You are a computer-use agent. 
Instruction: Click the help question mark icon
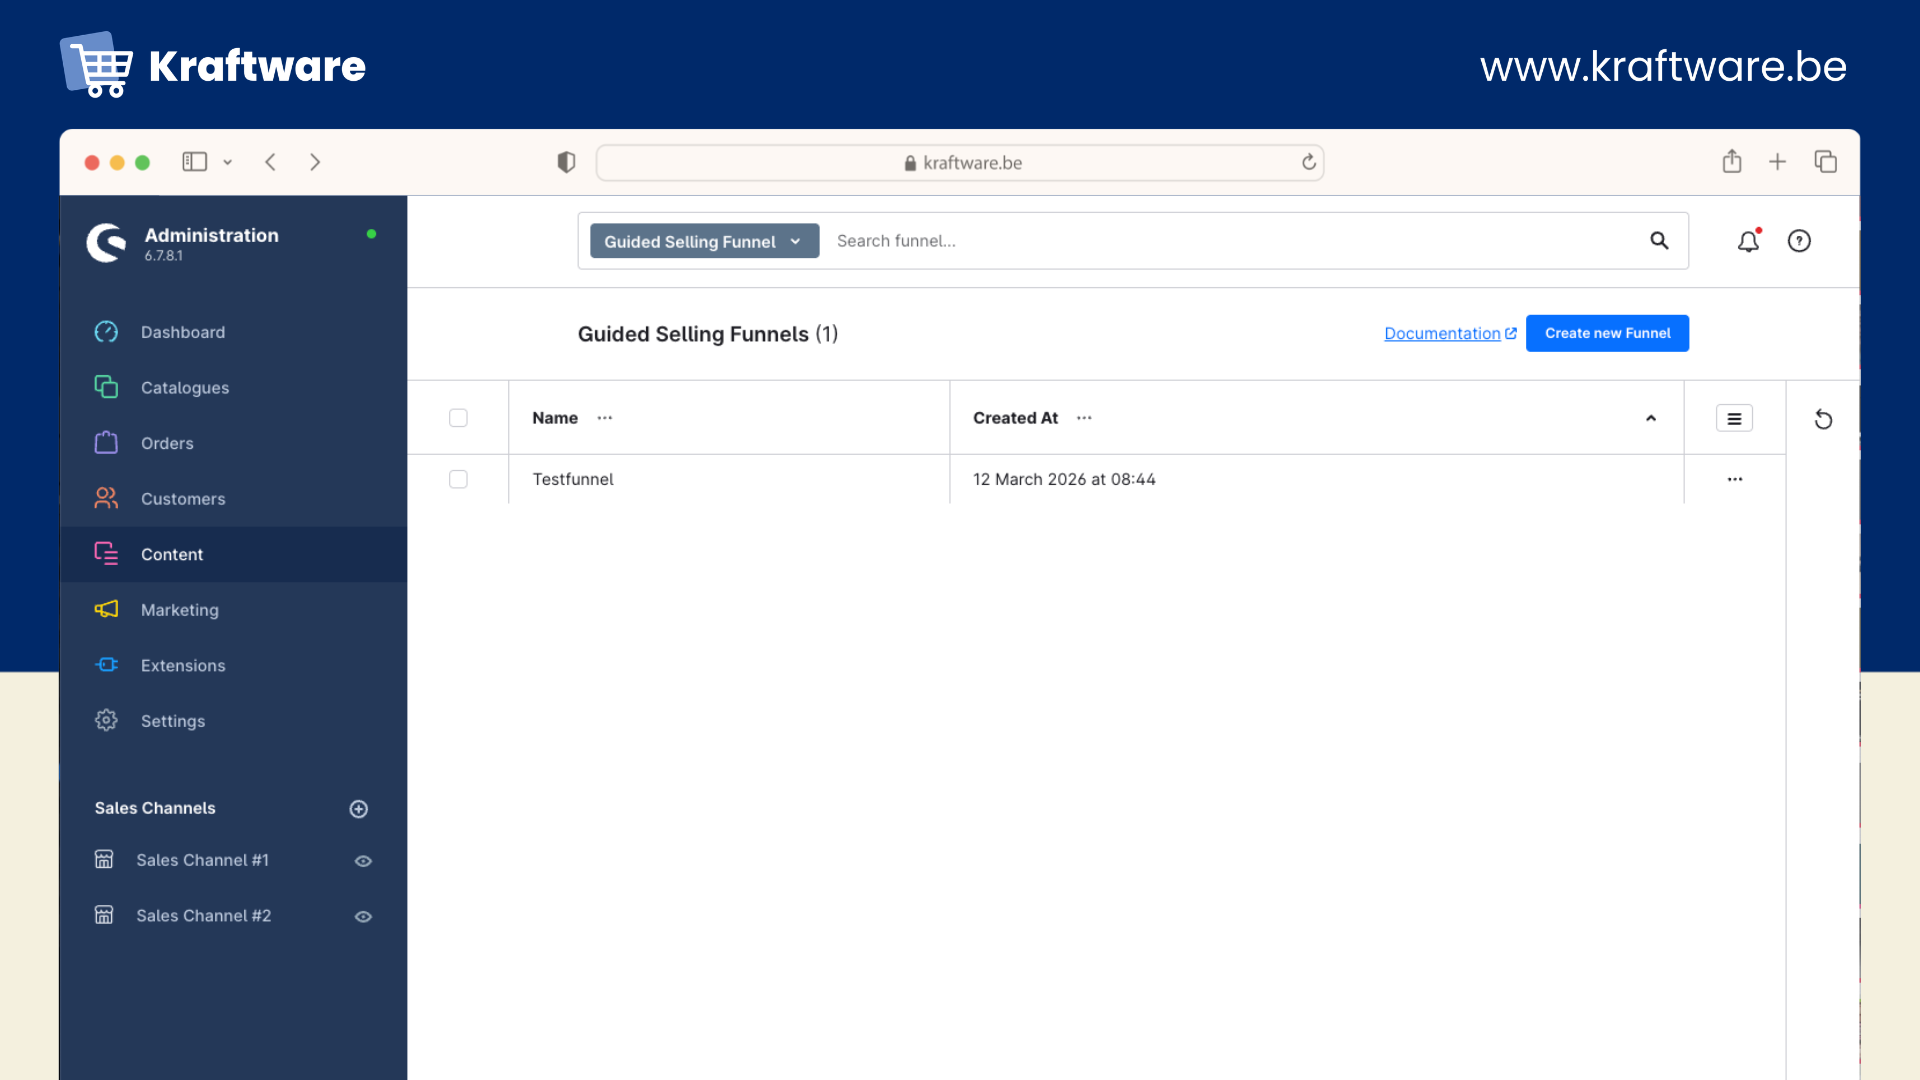(x=1799, y=241)
